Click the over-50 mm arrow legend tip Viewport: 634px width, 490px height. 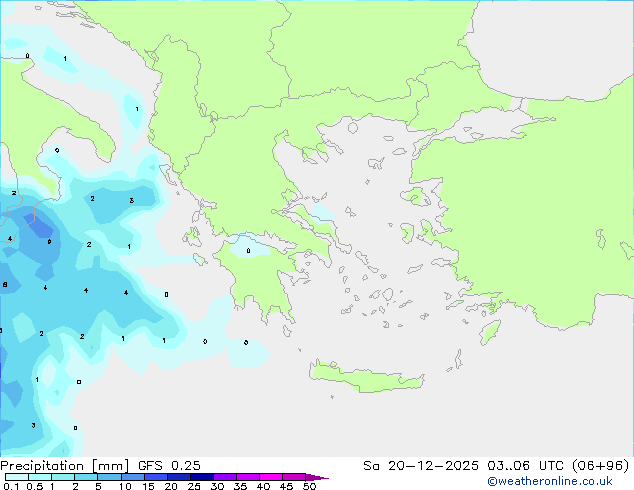click(317, 477)
